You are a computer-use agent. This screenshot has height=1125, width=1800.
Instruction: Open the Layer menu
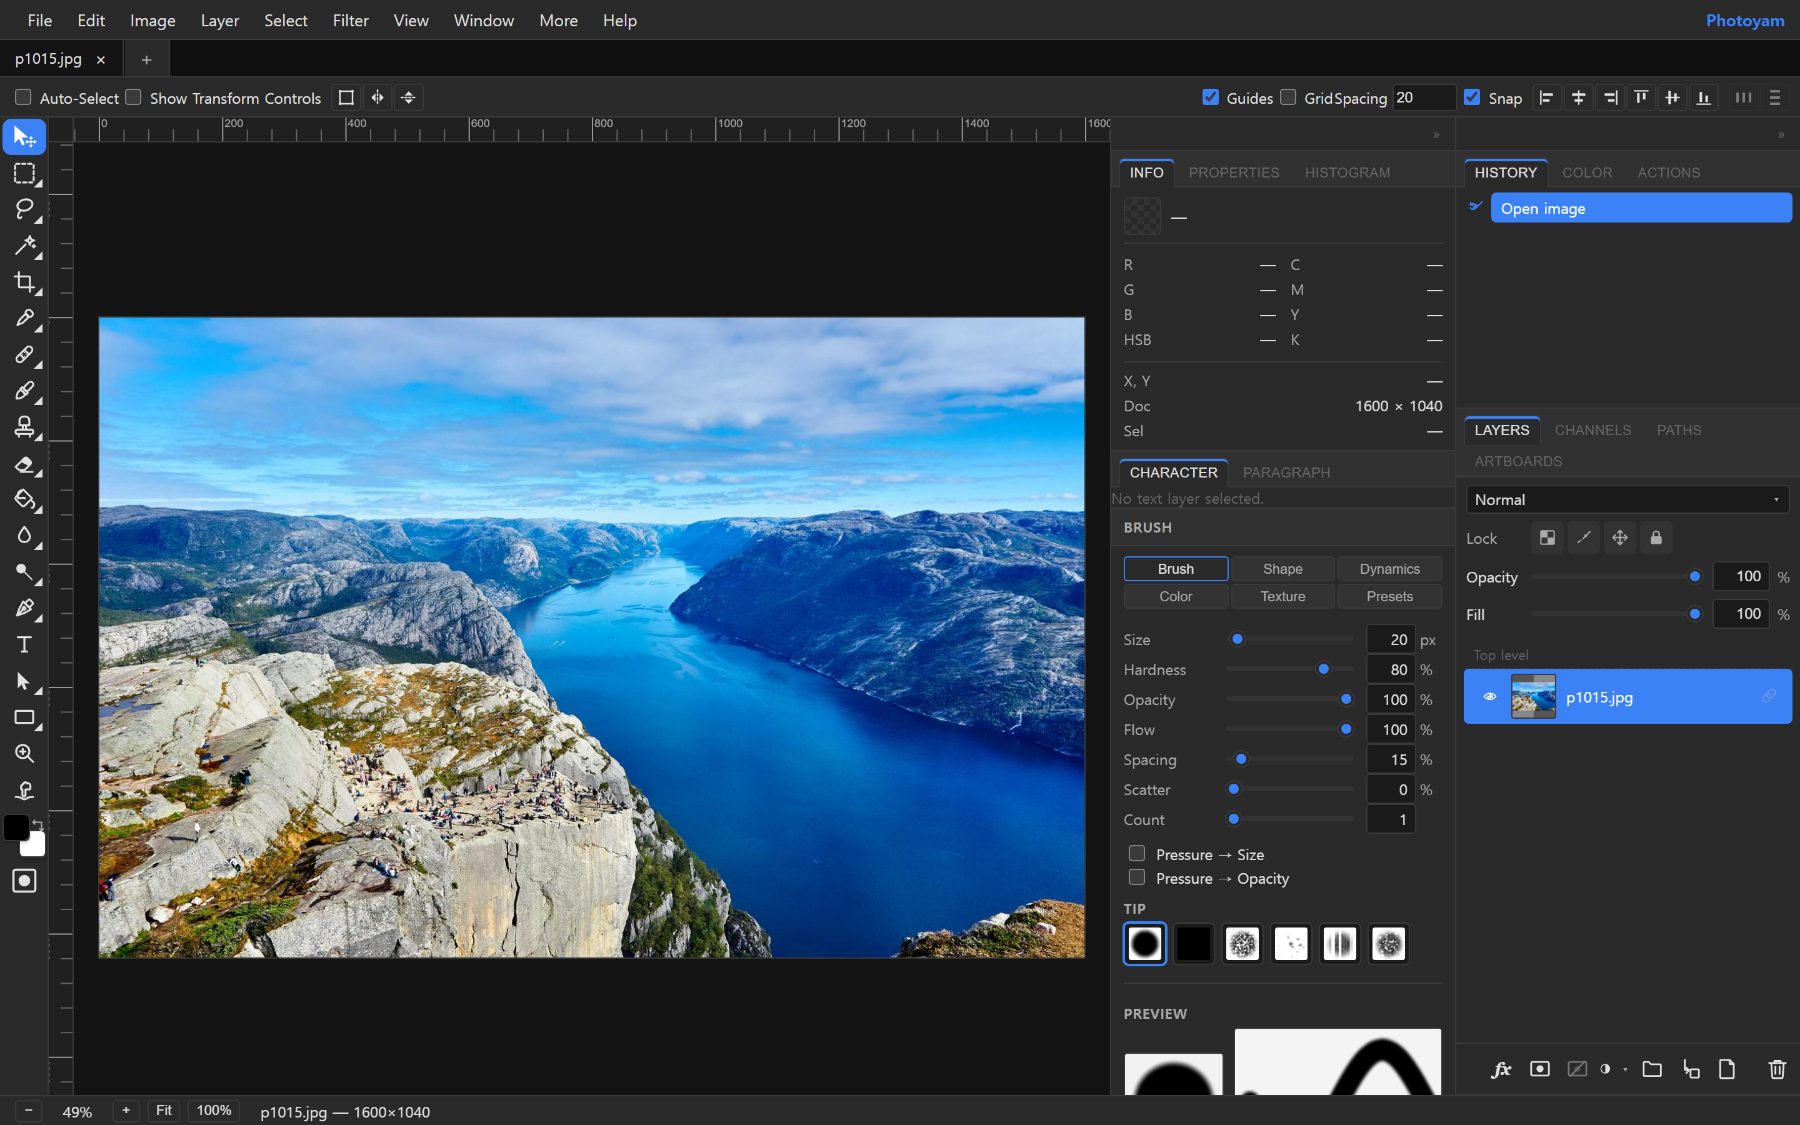pos(220,20)
